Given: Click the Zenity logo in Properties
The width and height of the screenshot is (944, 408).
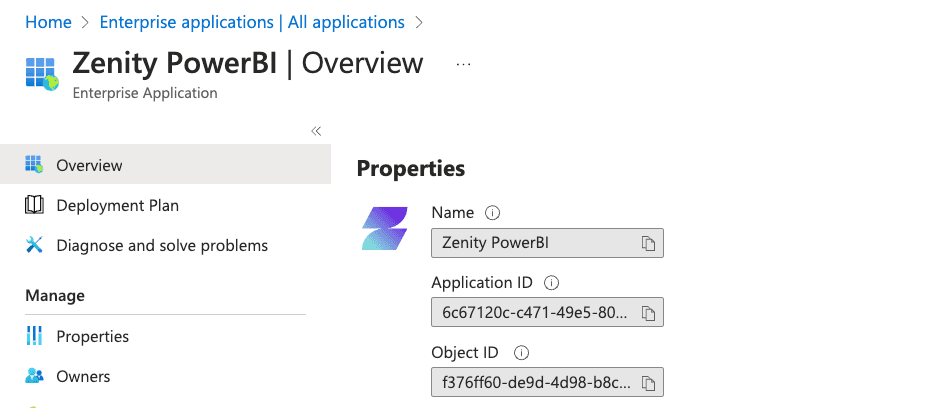Looking at the screenshot, I should tap(385, 229).
